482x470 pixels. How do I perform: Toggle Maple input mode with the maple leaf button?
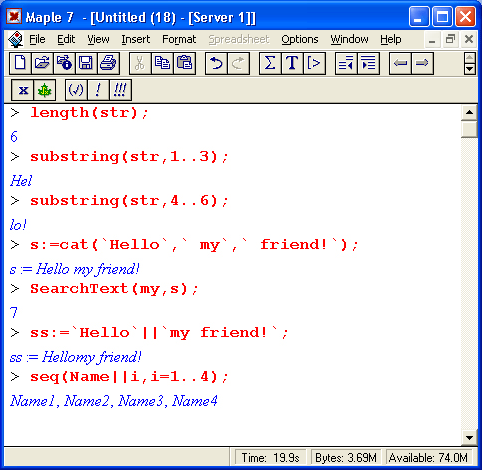coord(44,90)
